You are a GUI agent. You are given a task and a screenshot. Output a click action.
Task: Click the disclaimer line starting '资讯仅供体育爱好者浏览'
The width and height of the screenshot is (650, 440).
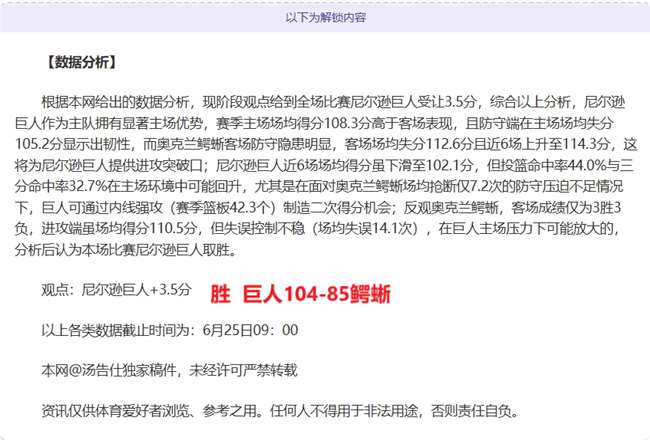(x=280, y=411)
